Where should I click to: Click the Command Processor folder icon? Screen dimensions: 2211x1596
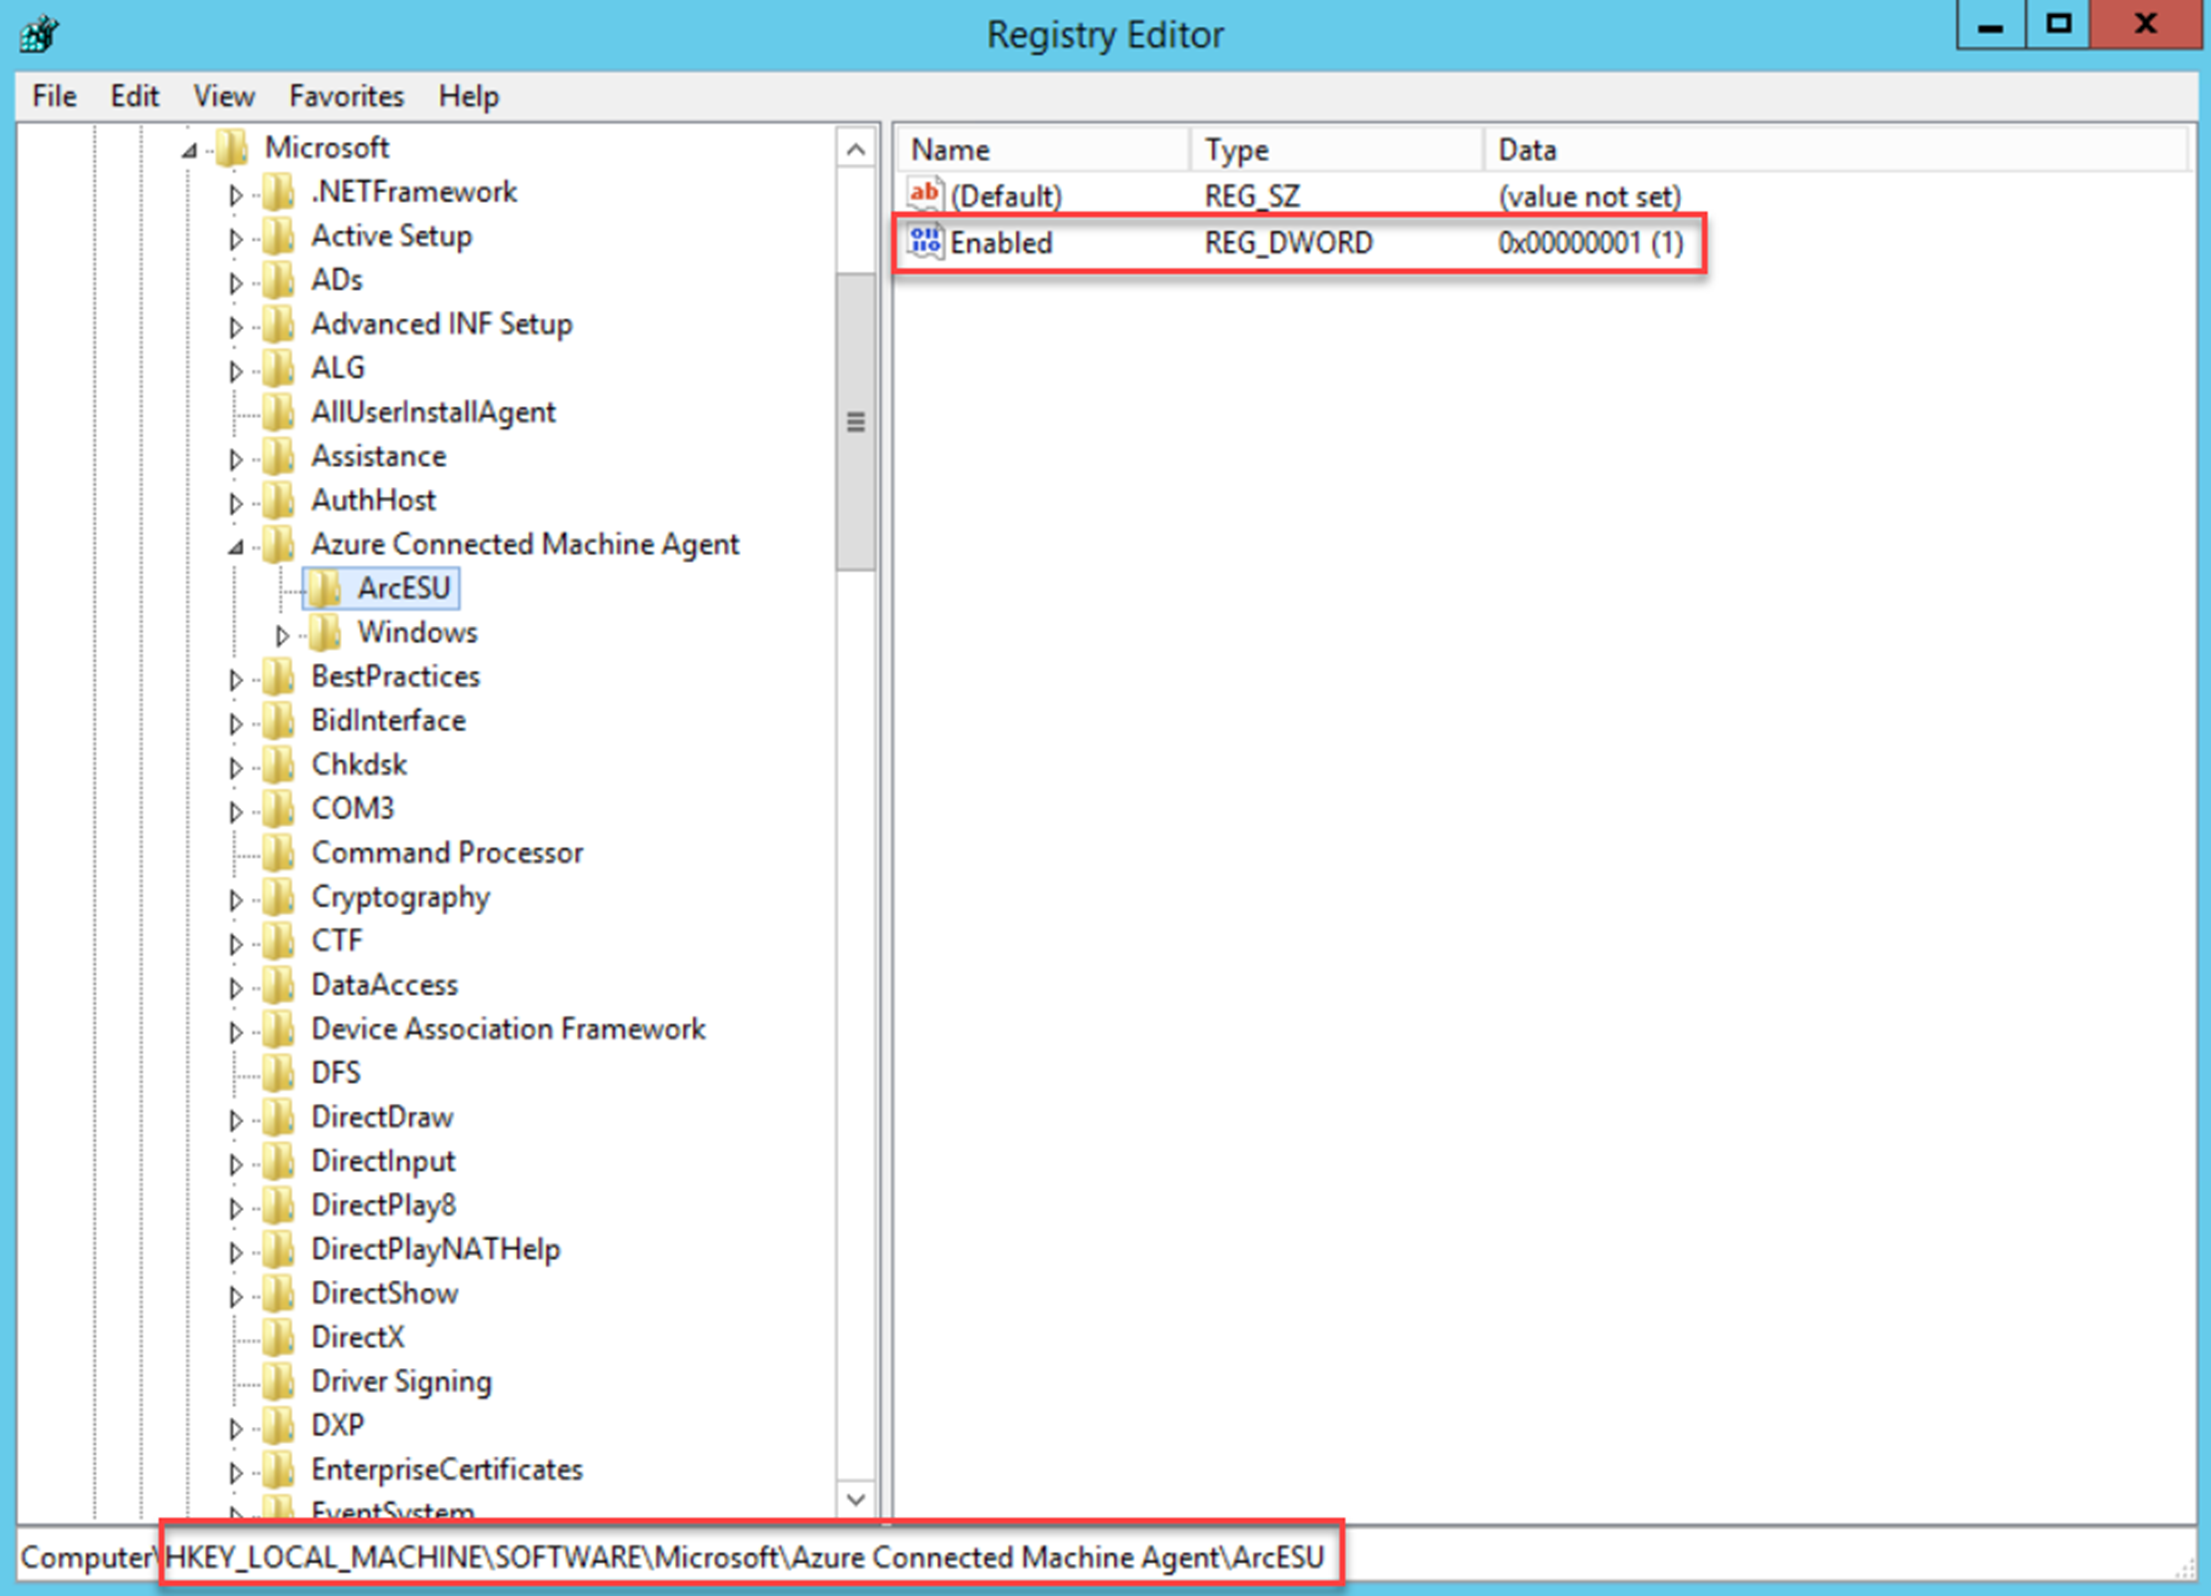278,853
